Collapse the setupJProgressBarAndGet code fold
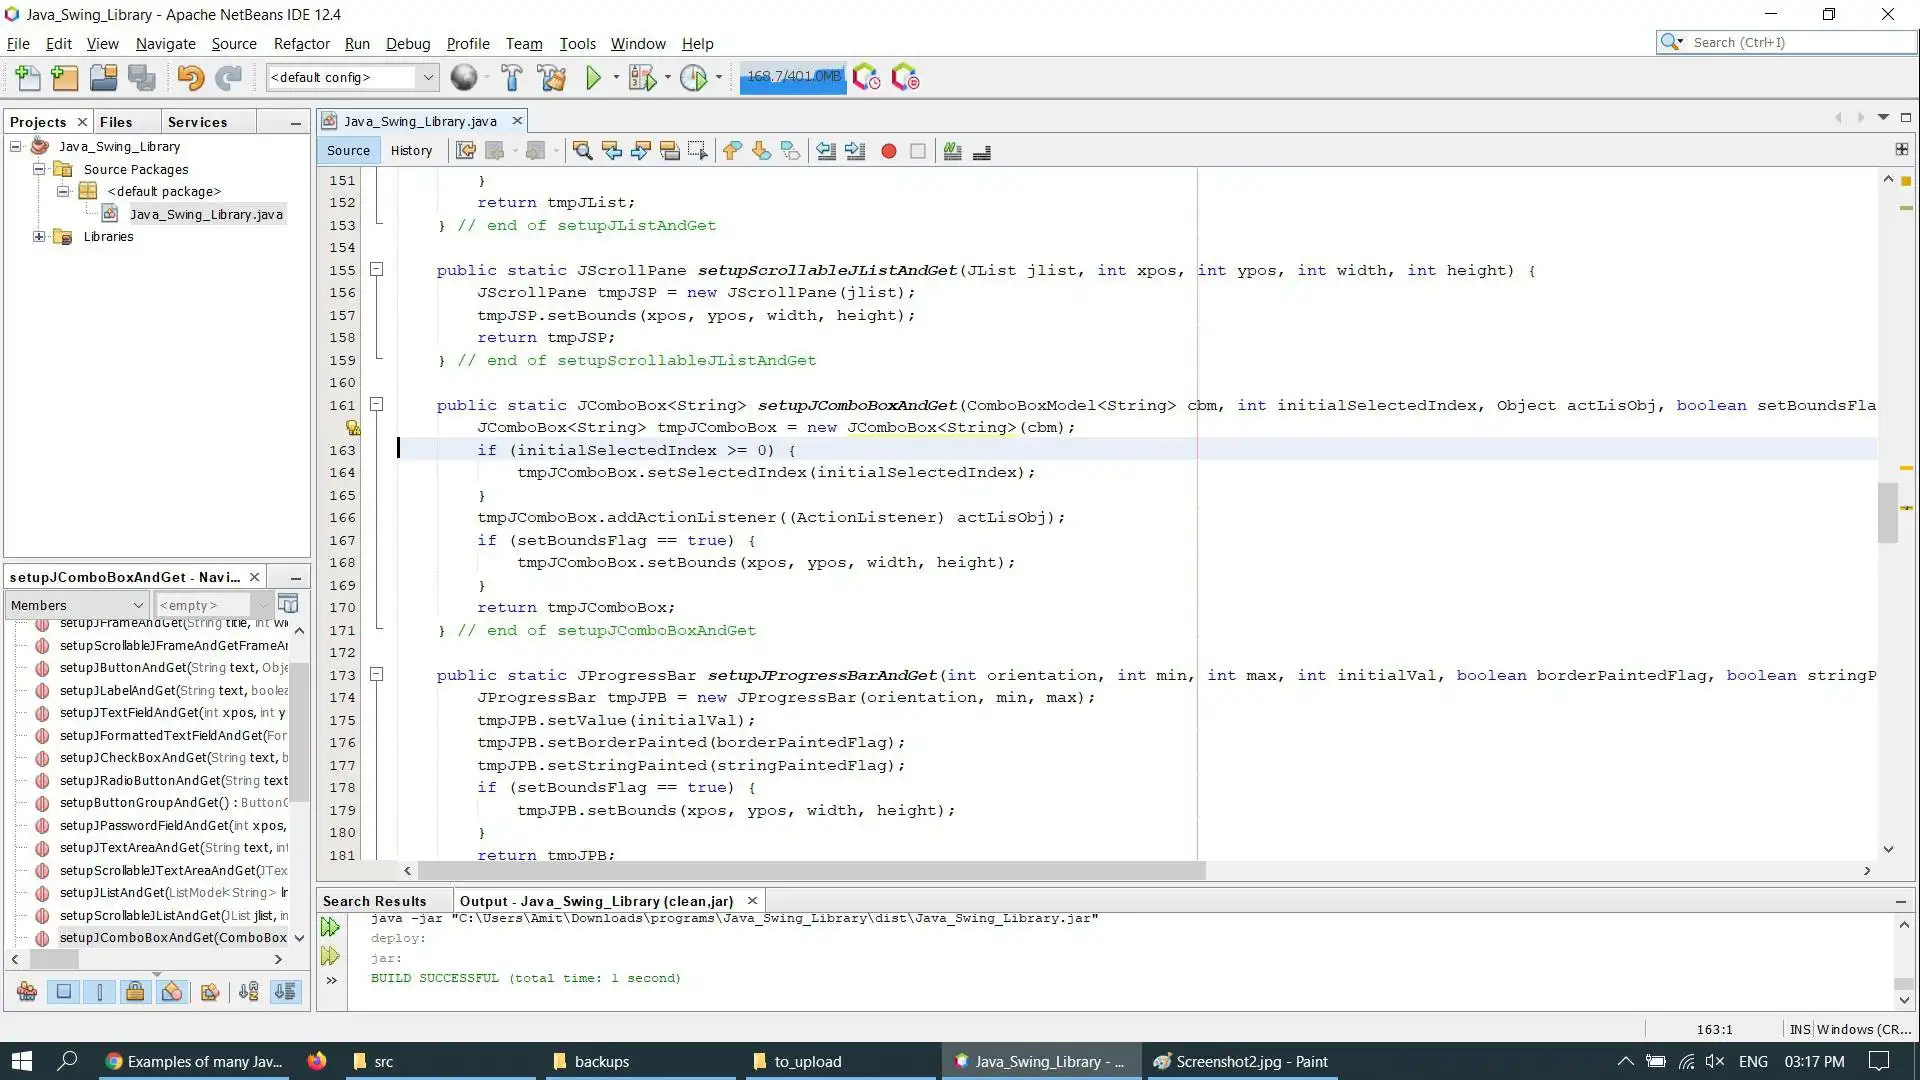Viewport: 1920px width, 1080px height. 377,675
